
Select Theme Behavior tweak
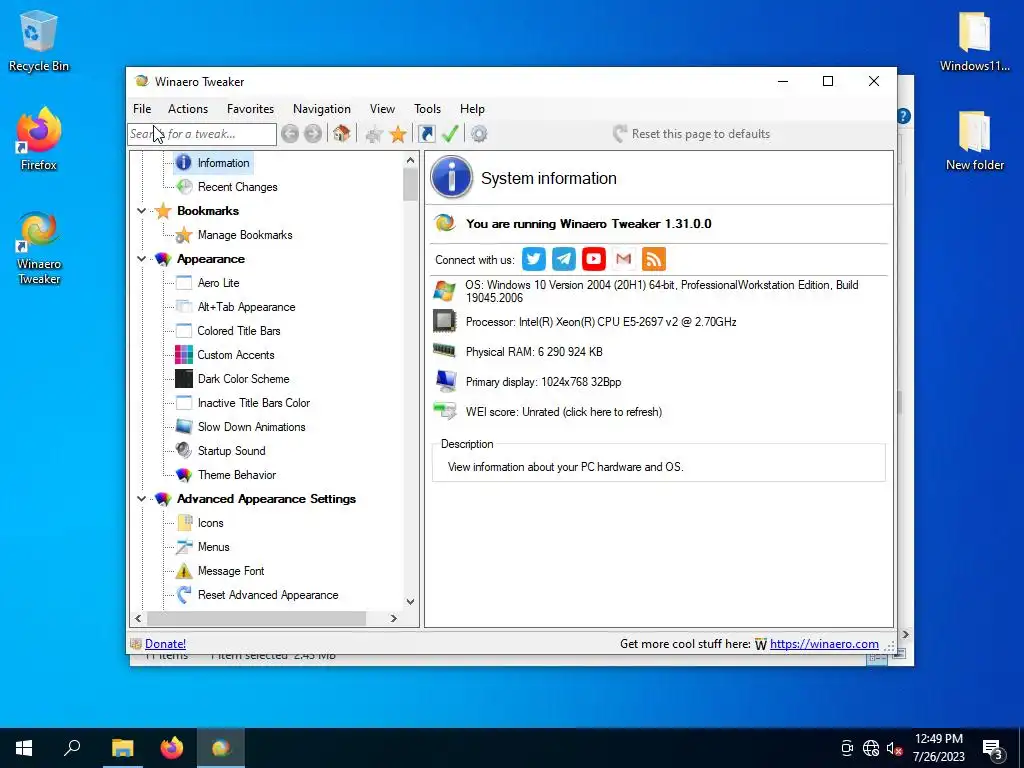[x=236, y=475]
